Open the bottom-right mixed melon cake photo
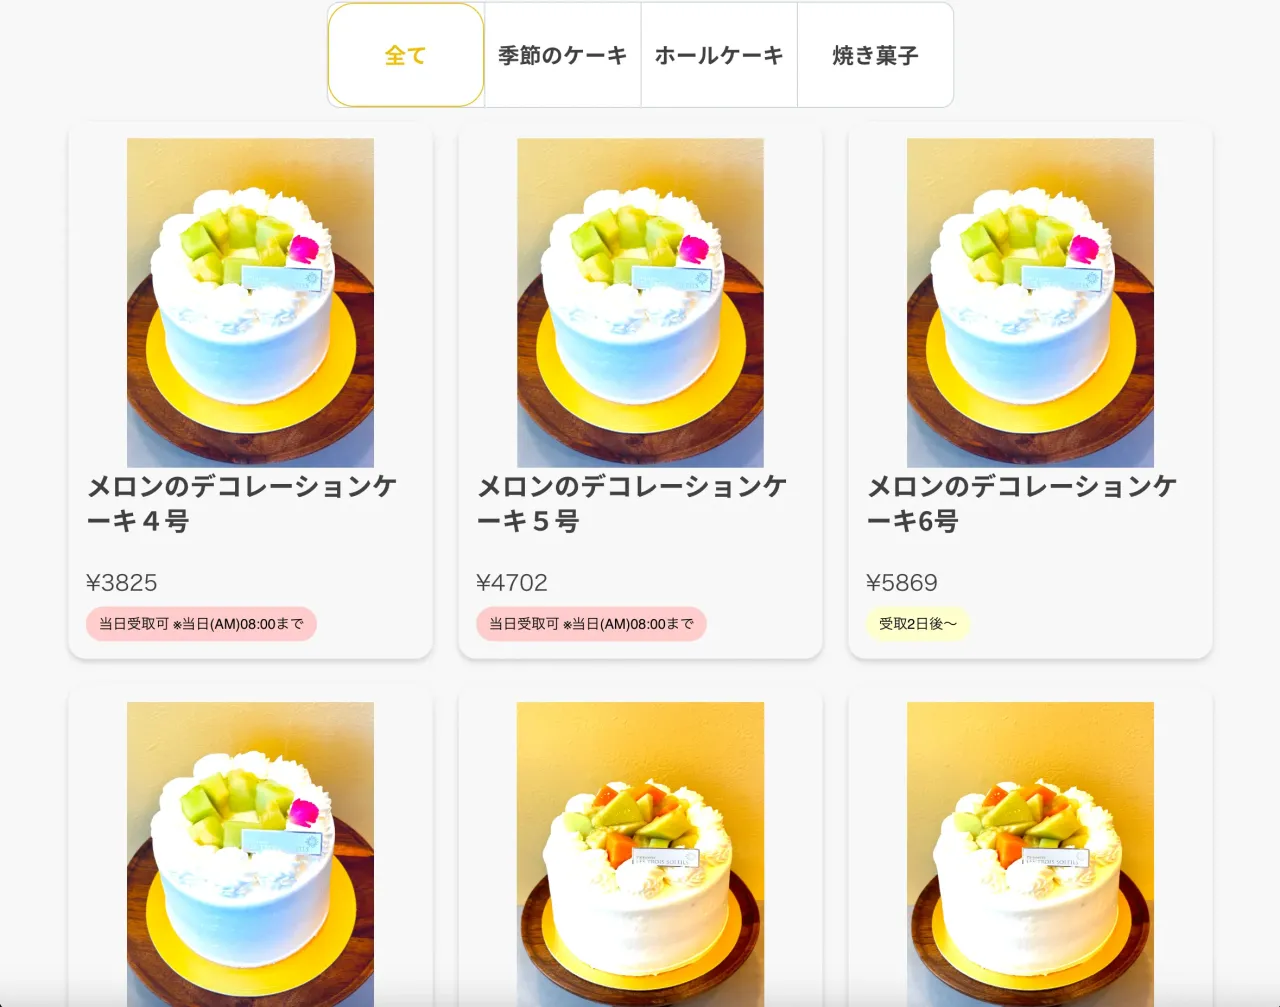This screenshot has width=1280, height=1007. click(x=1030, y=854)
